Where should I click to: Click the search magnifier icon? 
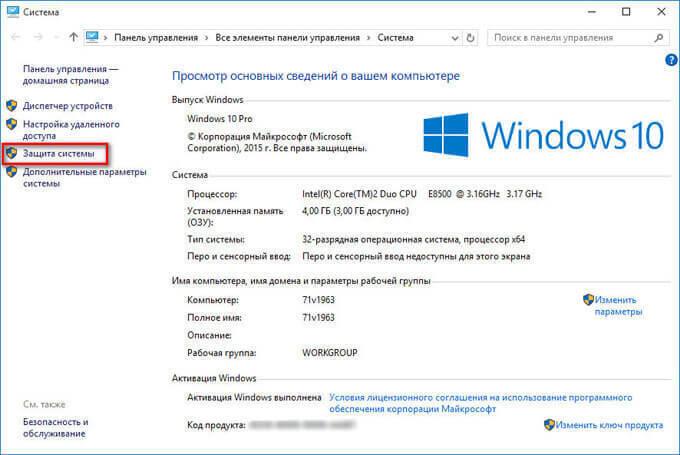coord(658,38)
